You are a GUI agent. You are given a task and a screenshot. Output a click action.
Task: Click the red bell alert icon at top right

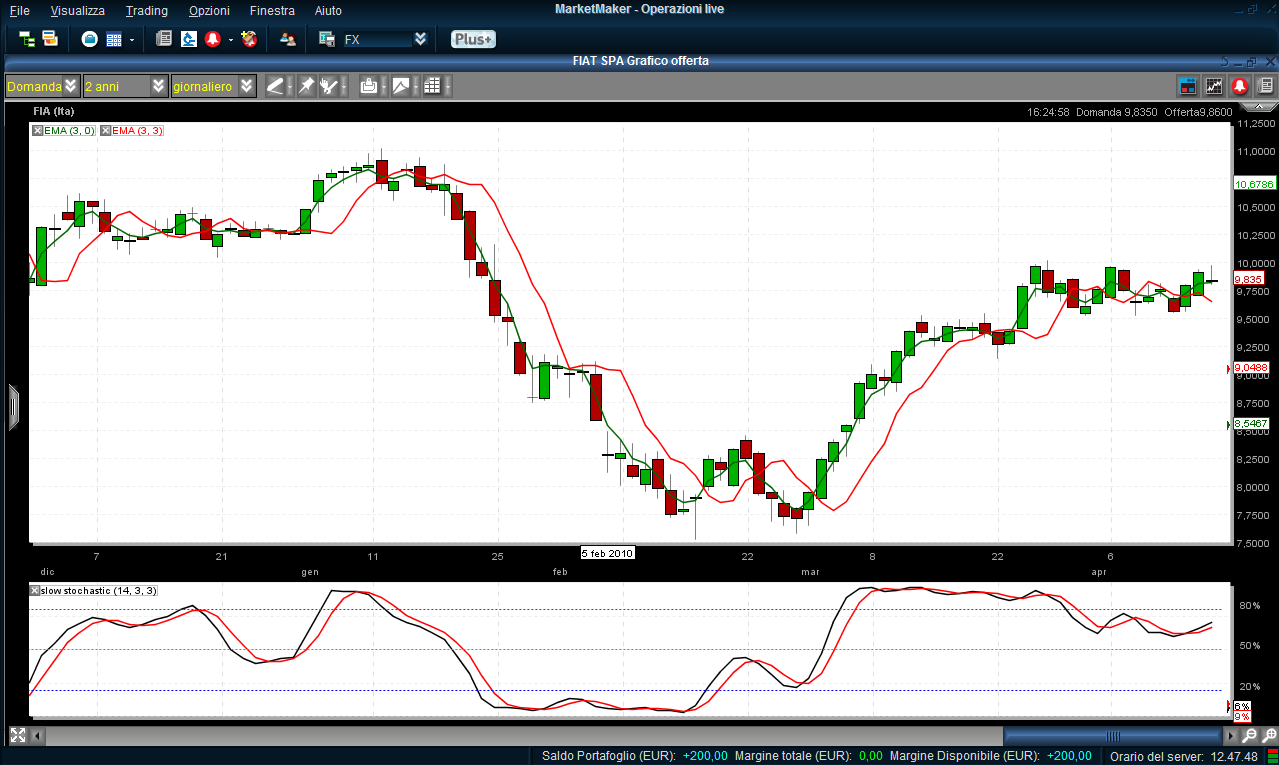click(x=1240, y=86)
